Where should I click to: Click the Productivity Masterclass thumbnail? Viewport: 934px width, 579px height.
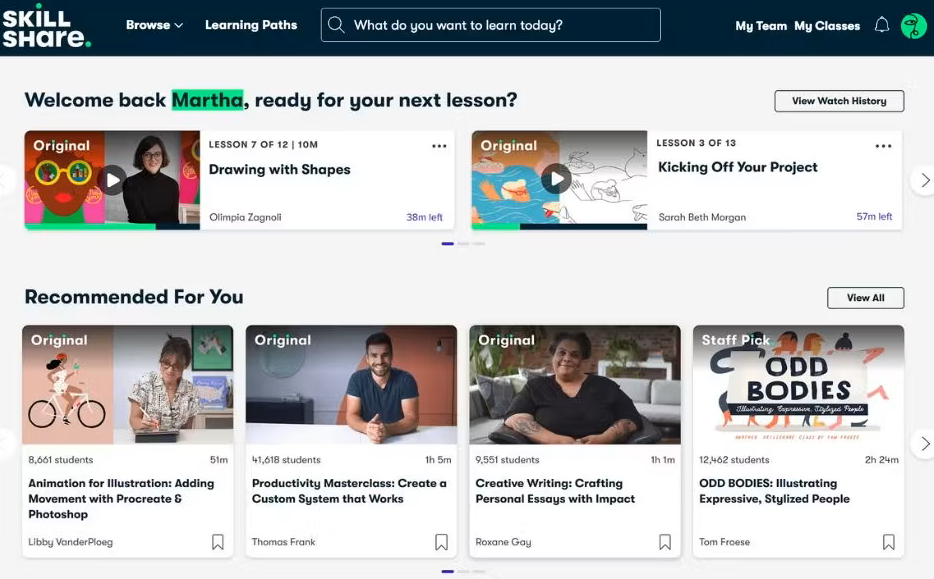351,385
